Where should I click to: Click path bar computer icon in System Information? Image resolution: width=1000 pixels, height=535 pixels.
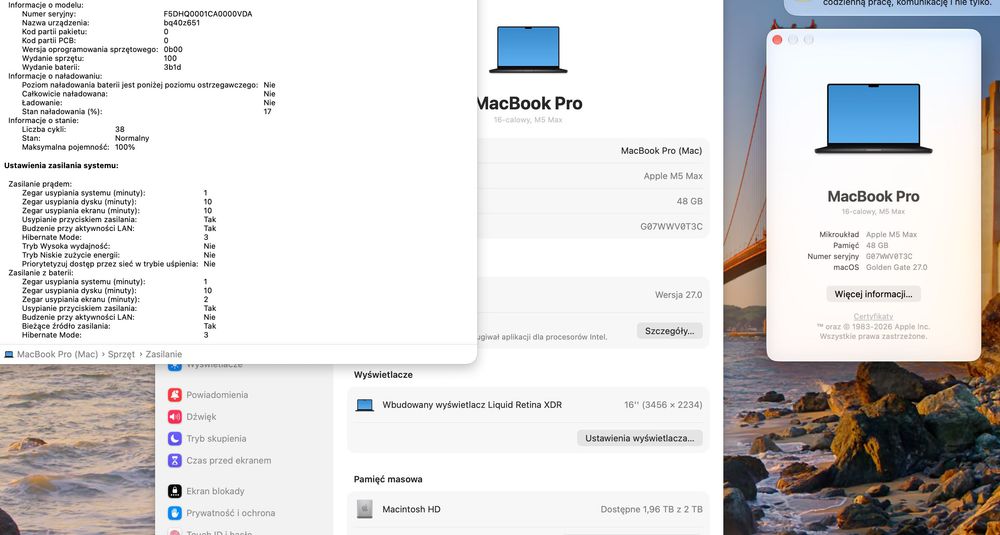tap(9, 355)
